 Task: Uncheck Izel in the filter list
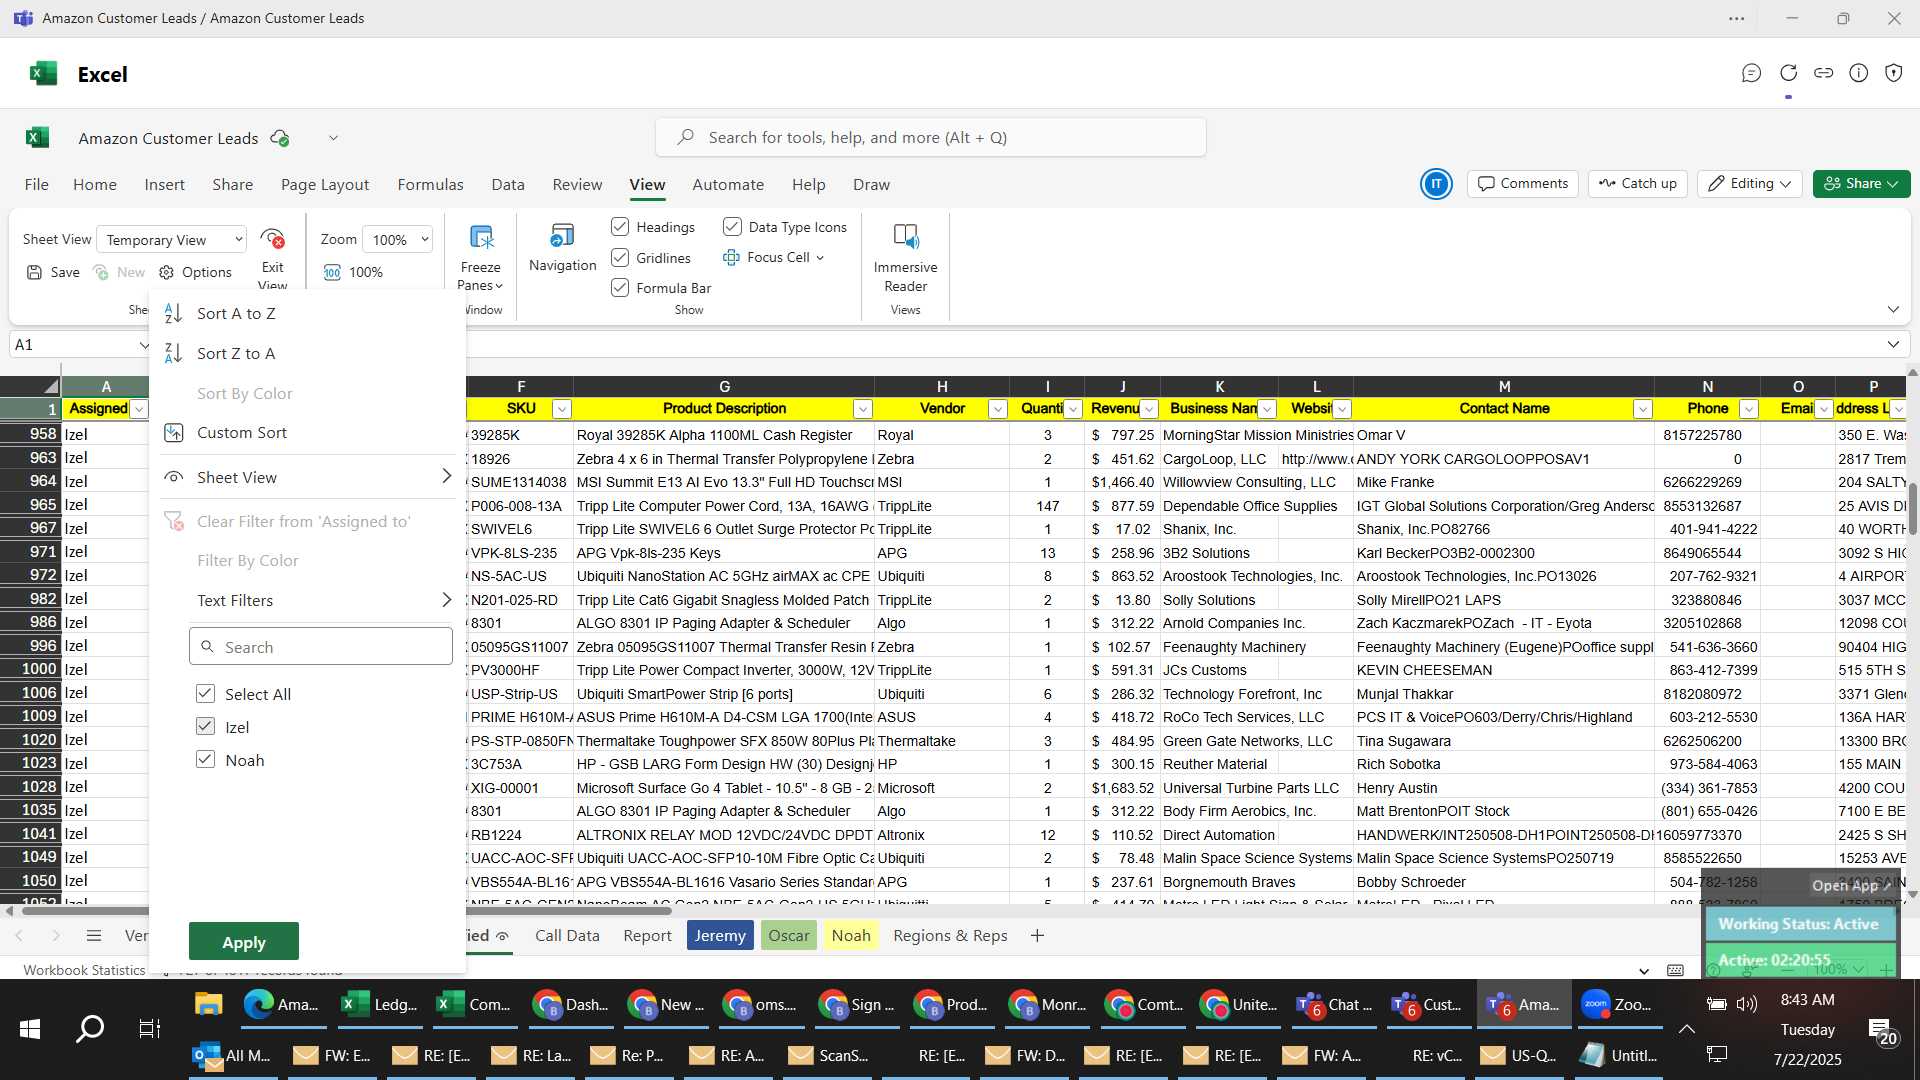tap(205, 727)
